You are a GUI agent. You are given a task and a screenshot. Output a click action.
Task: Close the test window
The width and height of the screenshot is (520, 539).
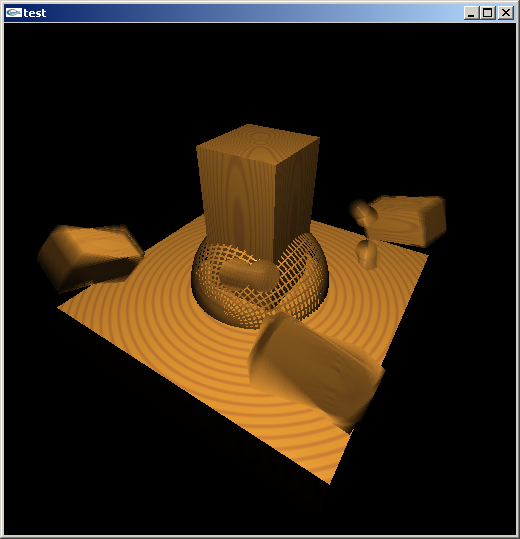click(506, 13)
